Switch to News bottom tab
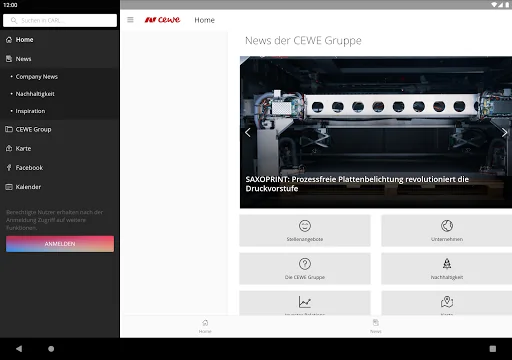 pos(376,326)
